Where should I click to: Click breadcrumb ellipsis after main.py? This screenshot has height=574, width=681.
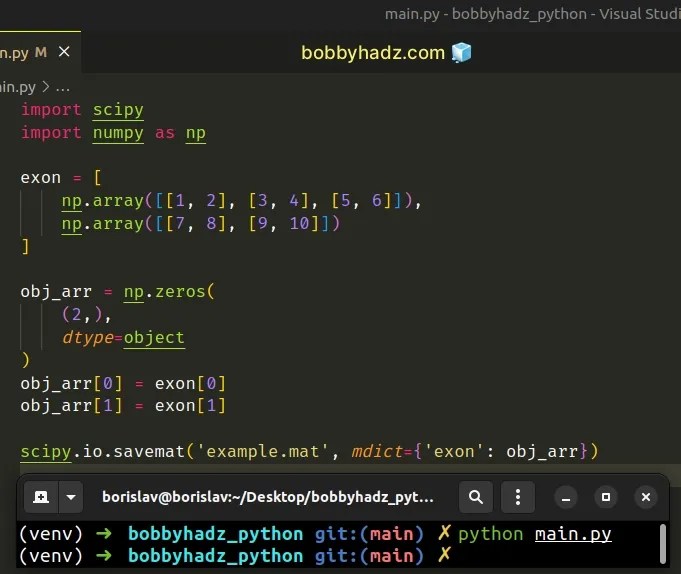click(63, 88)
